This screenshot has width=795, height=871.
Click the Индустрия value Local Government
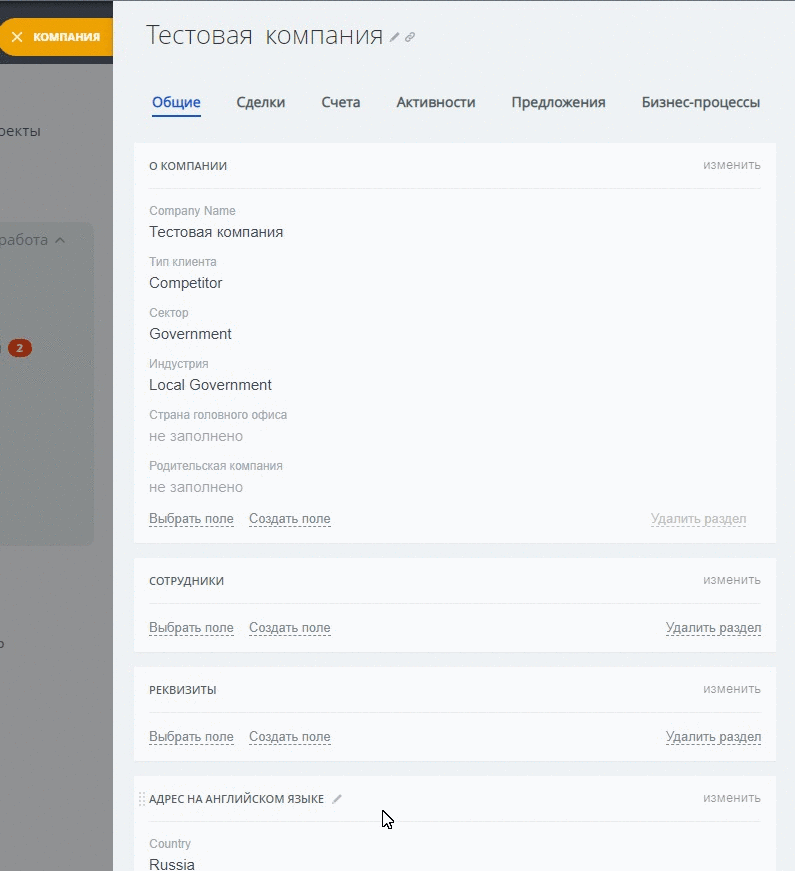(210, 385)
